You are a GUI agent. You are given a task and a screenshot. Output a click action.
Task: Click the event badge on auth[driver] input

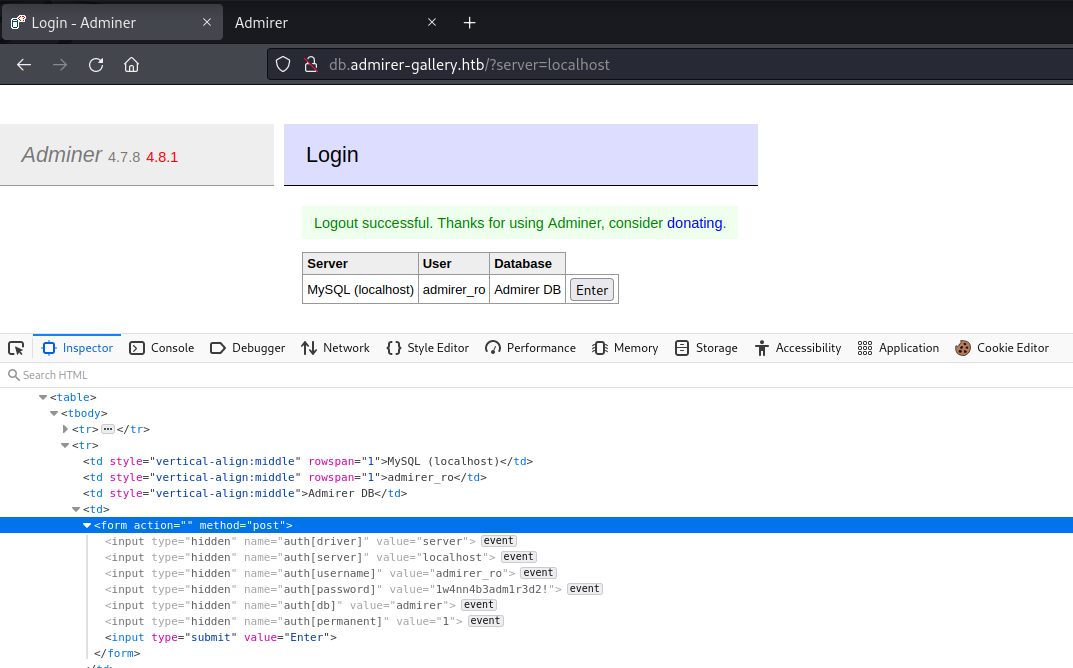tap(498, 541)
